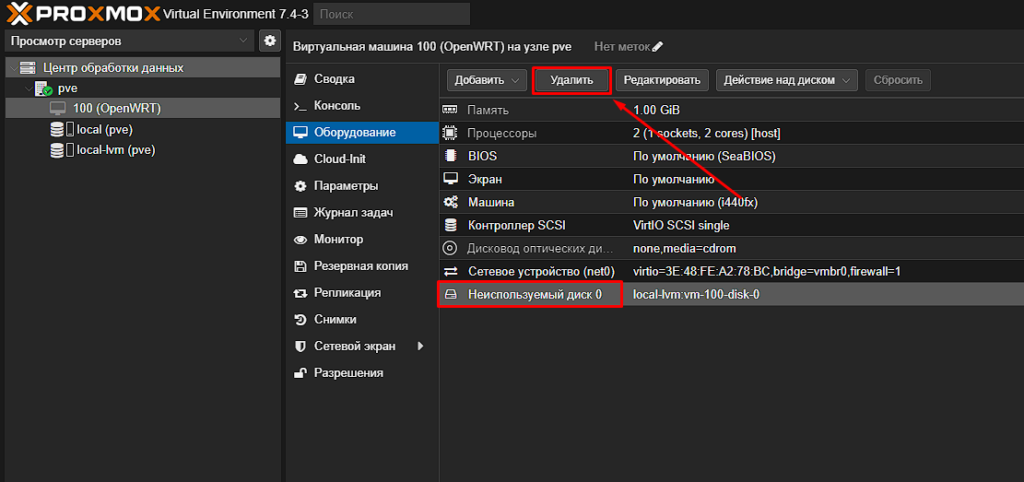Click the Контроллер SCSI database icon
The height and width of the screenshot is (482, 1024).
tap(450, 225)
